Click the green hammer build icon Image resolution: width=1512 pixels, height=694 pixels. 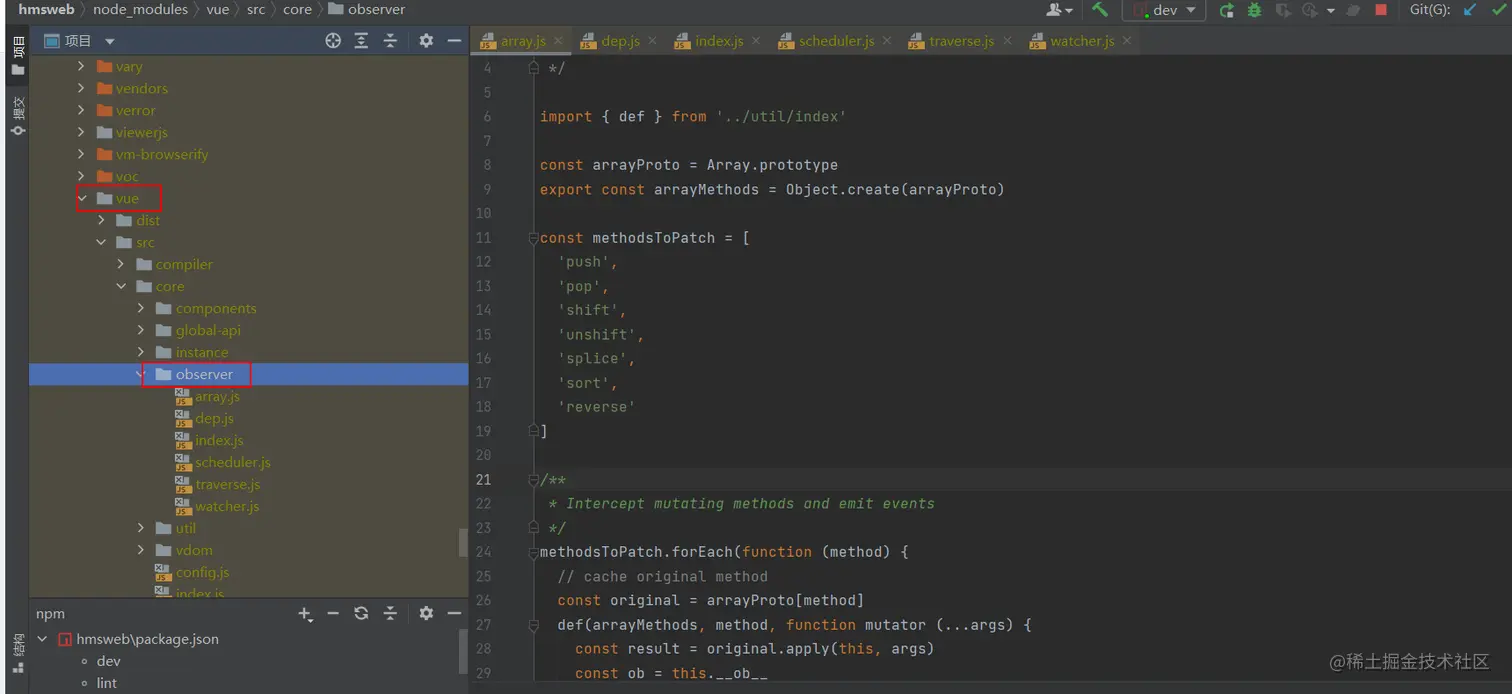click(1100, 10)
